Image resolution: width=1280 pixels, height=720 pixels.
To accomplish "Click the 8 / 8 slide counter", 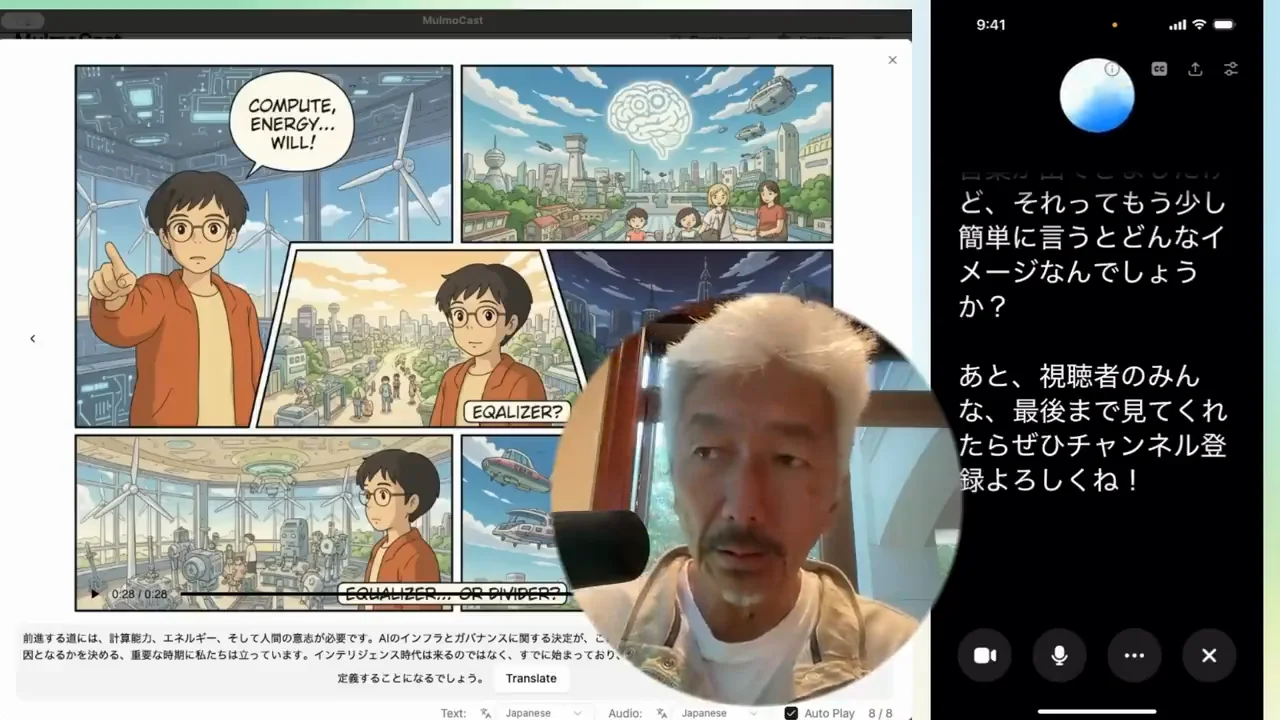I will pyautogui.click(x=880, y=713).
